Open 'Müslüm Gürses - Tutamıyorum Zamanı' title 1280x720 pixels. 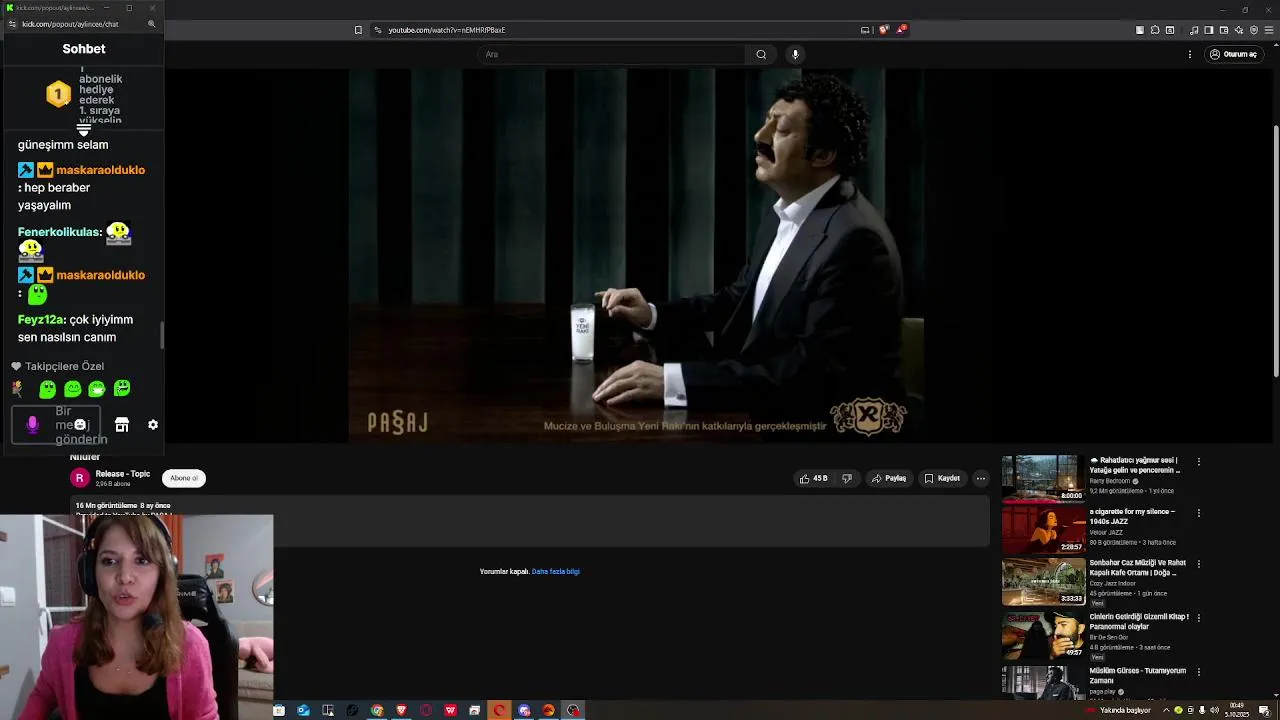[x=1138, y=676]
